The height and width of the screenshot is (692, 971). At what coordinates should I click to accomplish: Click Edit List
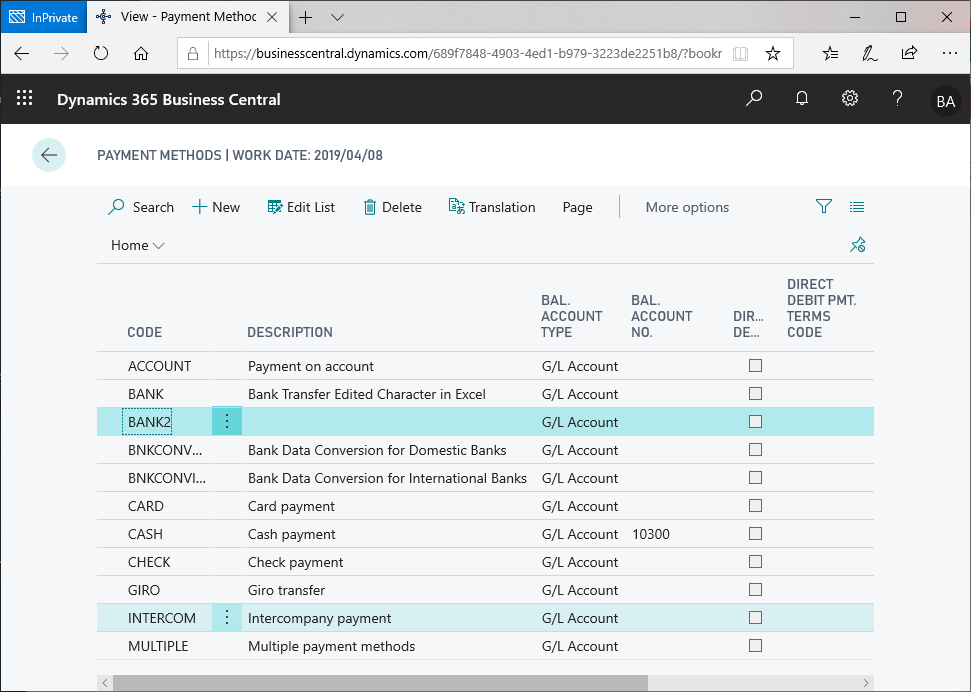pos(301,207)
